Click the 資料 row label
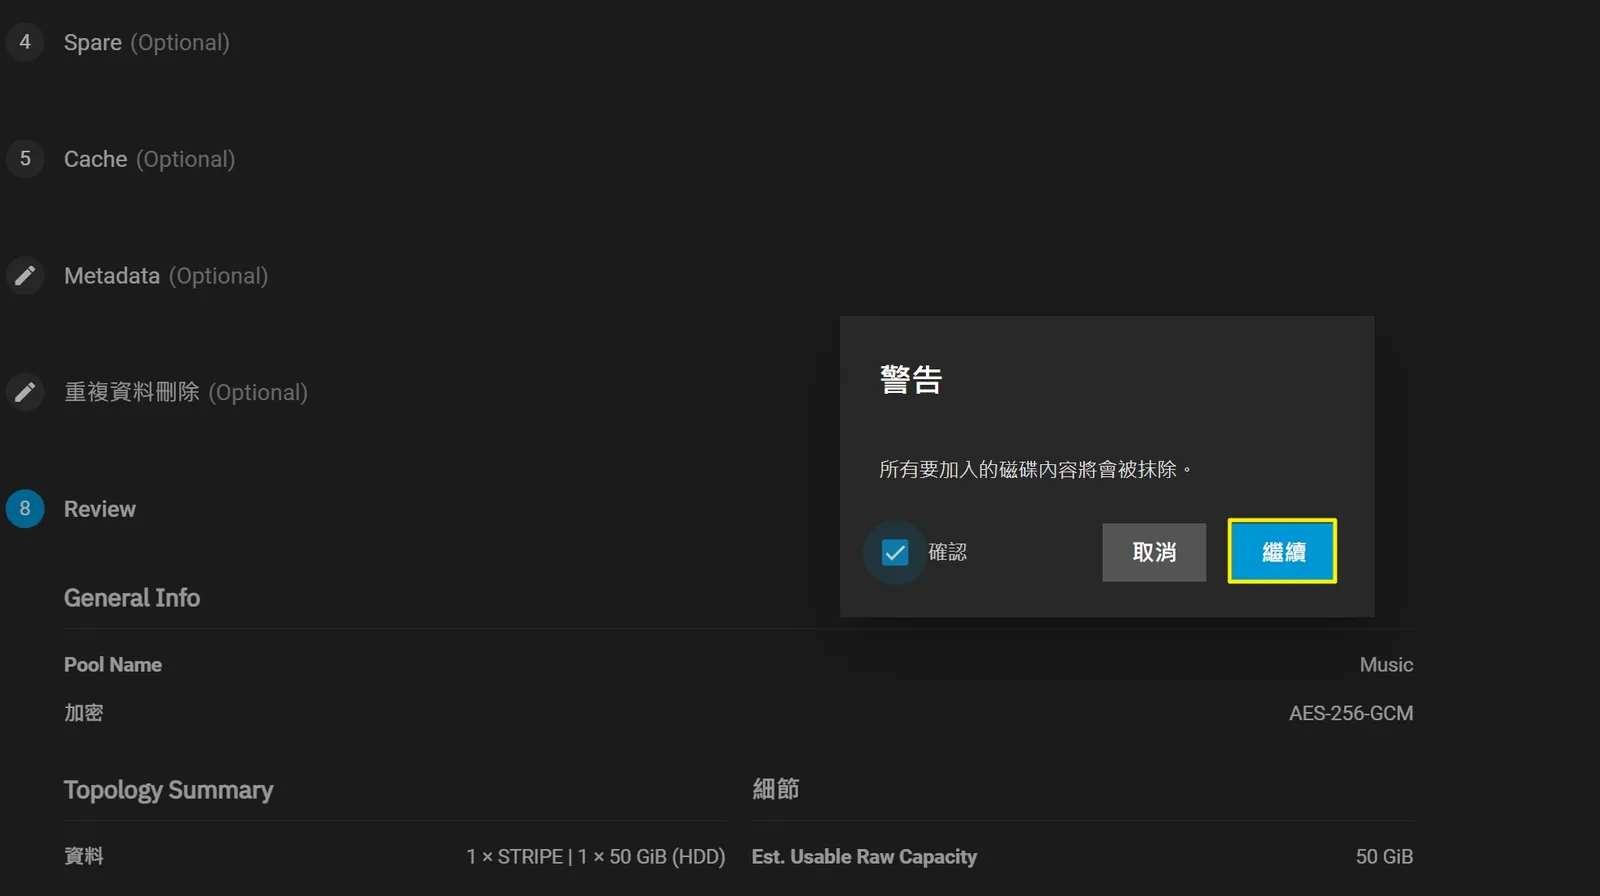This screenshot has height=896, width=1600. point(84,856)
